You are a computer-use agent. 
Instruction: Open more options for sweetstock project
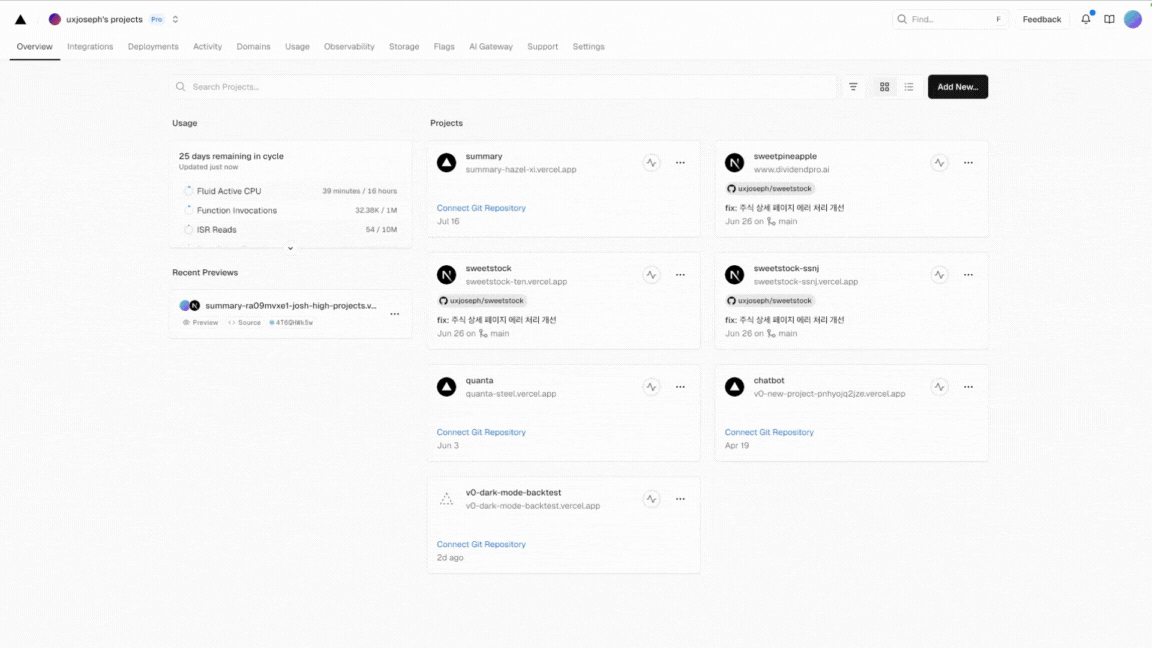680,275
